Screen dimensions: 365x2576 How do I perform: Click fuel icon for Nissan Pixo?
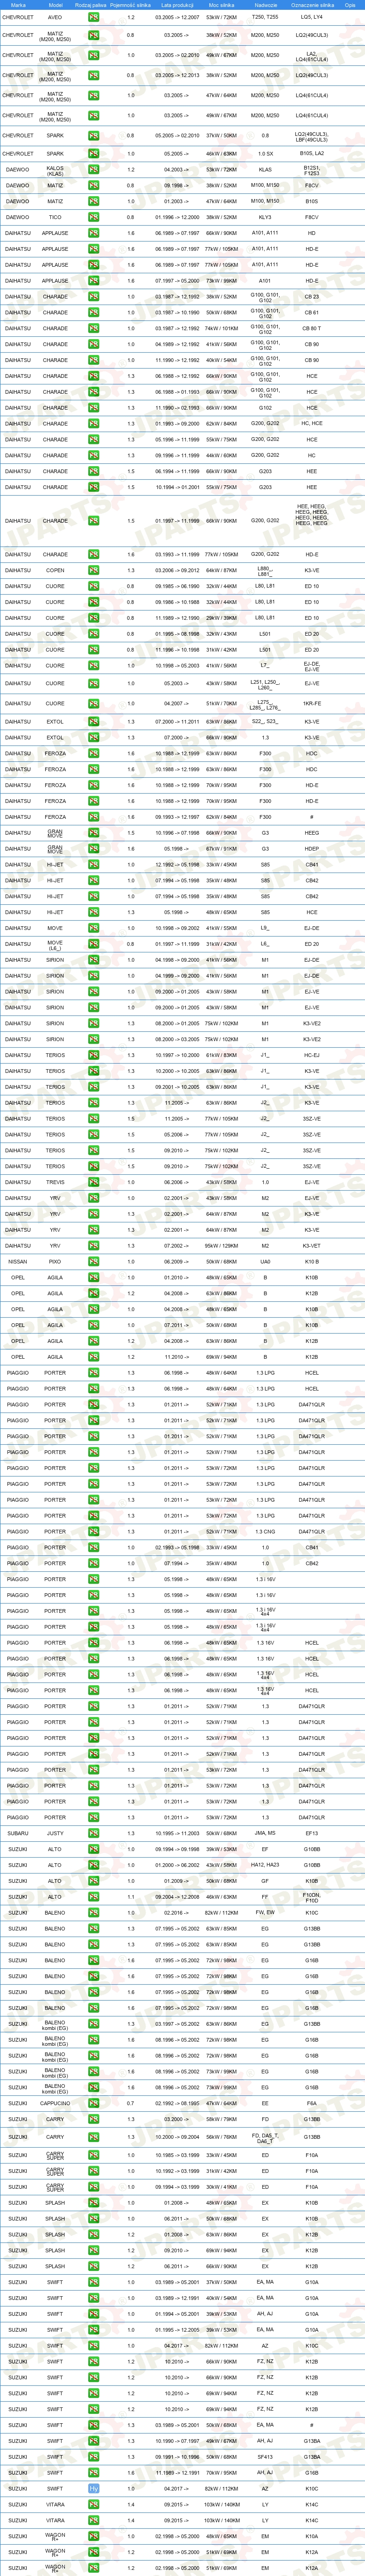click(93, 1261)
